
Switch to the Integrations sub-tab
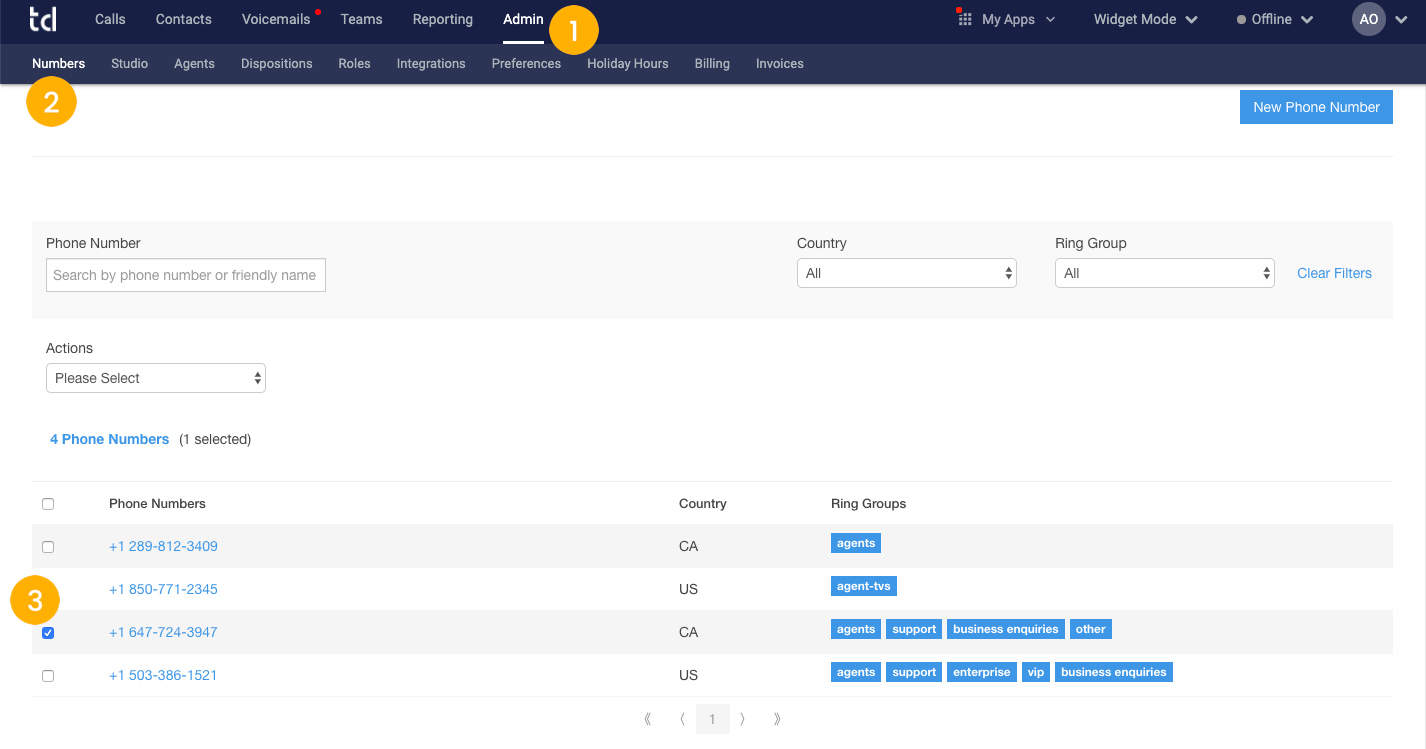click(x=431, y=63)
